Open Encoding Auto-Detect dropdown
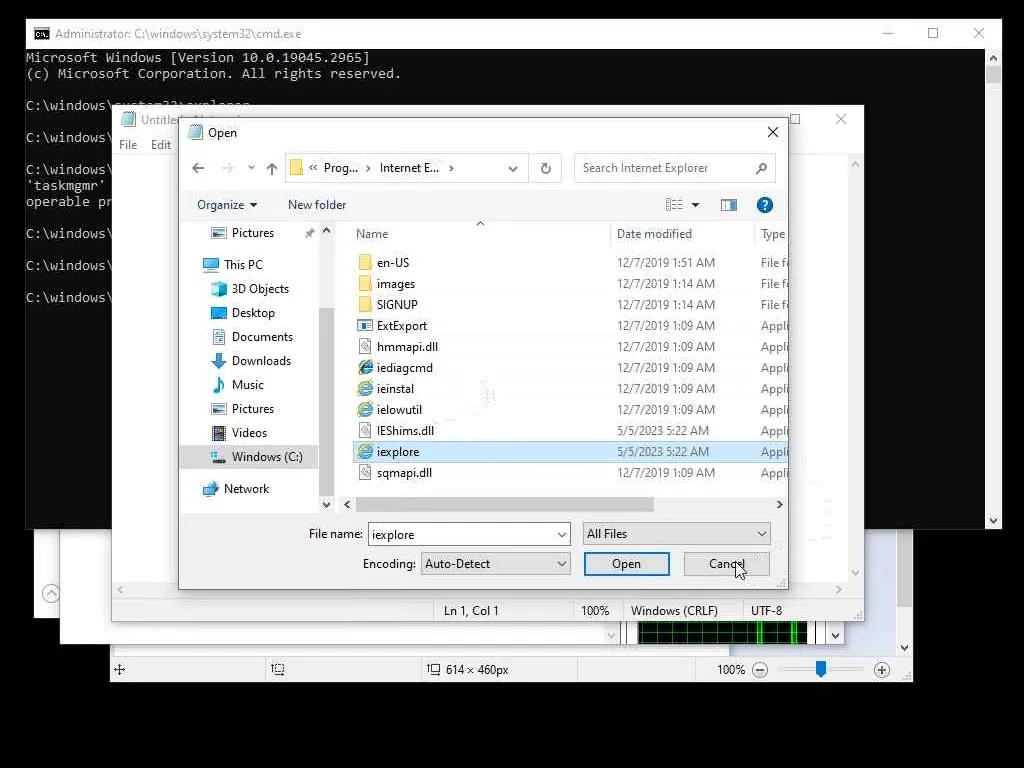 point(496,564)
